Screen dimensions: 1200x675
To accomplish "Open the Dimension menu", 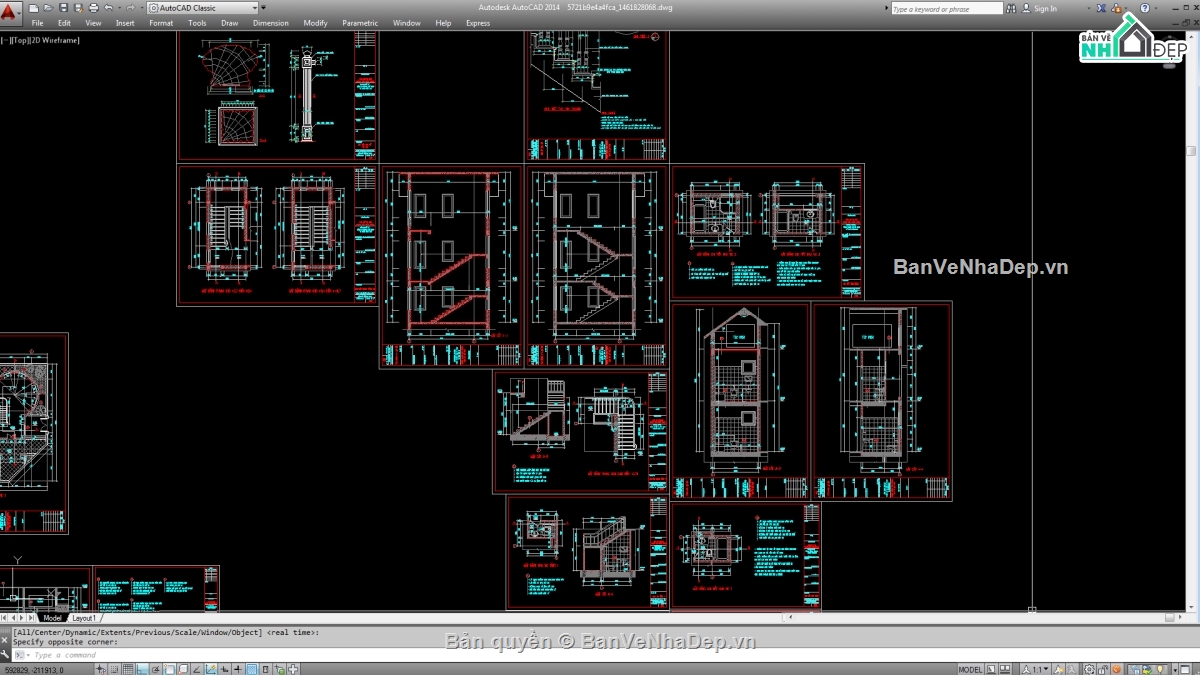I will click(270, 22).
